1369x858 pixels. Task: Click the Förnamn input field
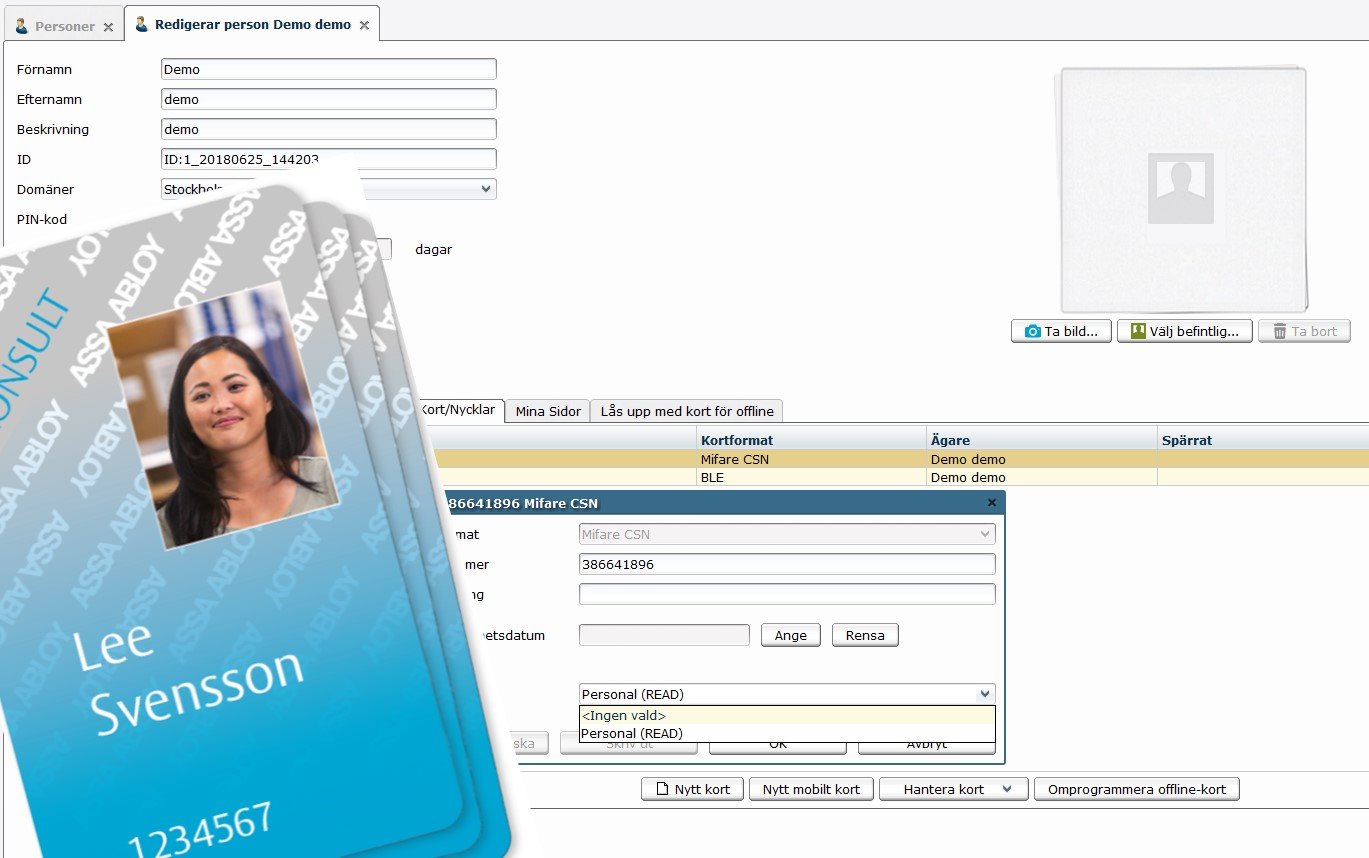[328, 70]
